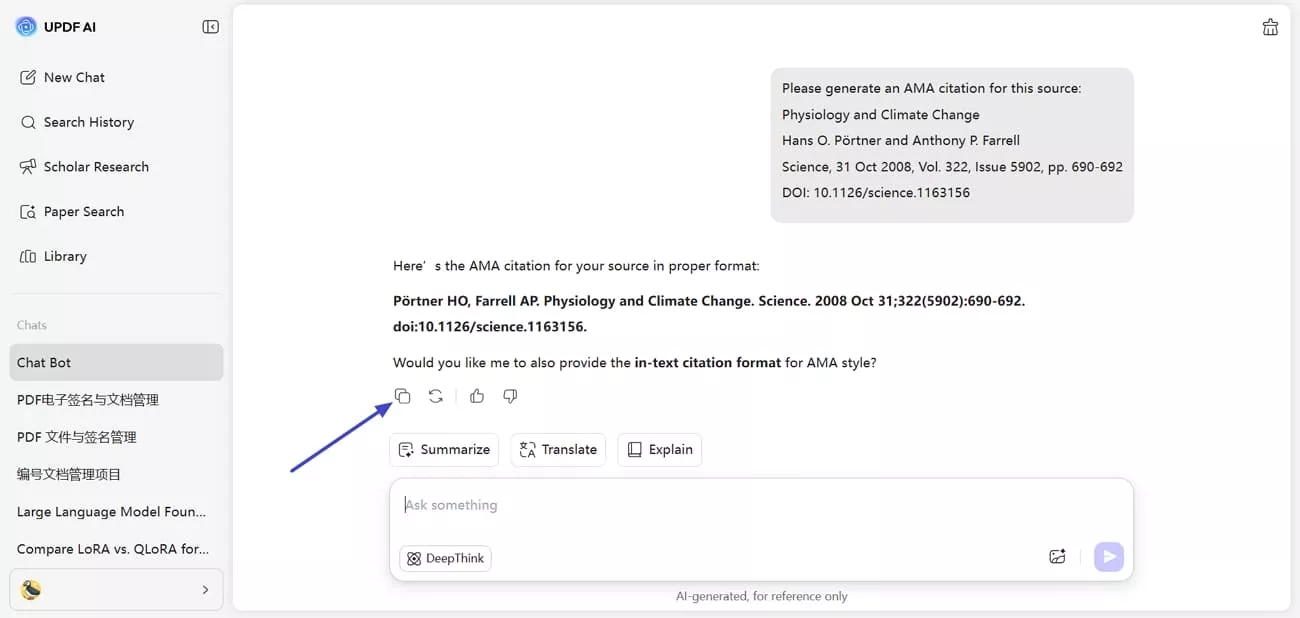Give the response a thumbs up
The height and width of the screenshot is (618, 1300).
point(476,396)
